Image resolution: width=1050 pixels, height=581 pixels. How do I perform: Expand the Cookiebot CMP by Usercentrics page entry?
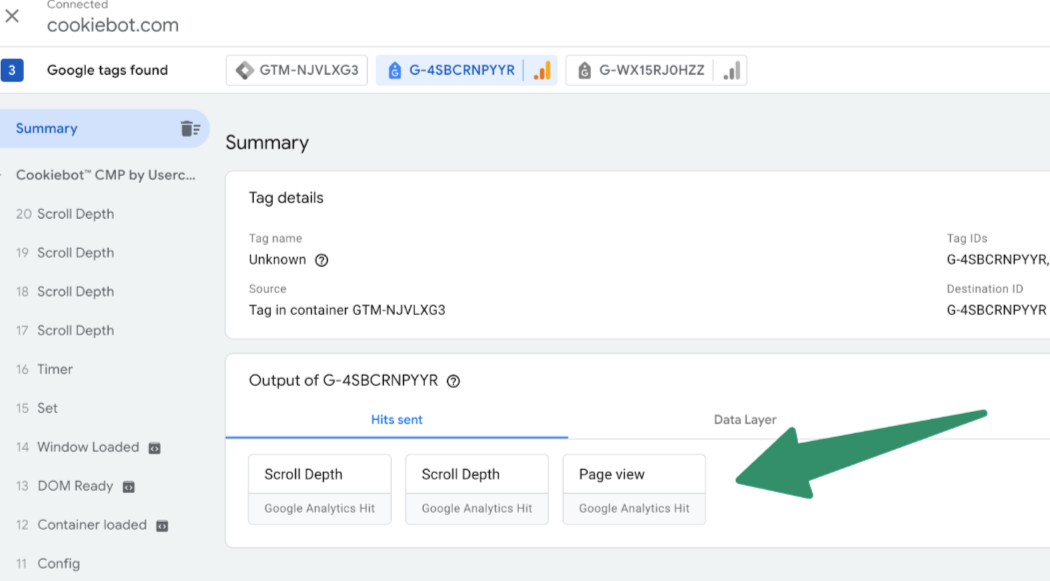pyautogui.click(x=104, y=175)
